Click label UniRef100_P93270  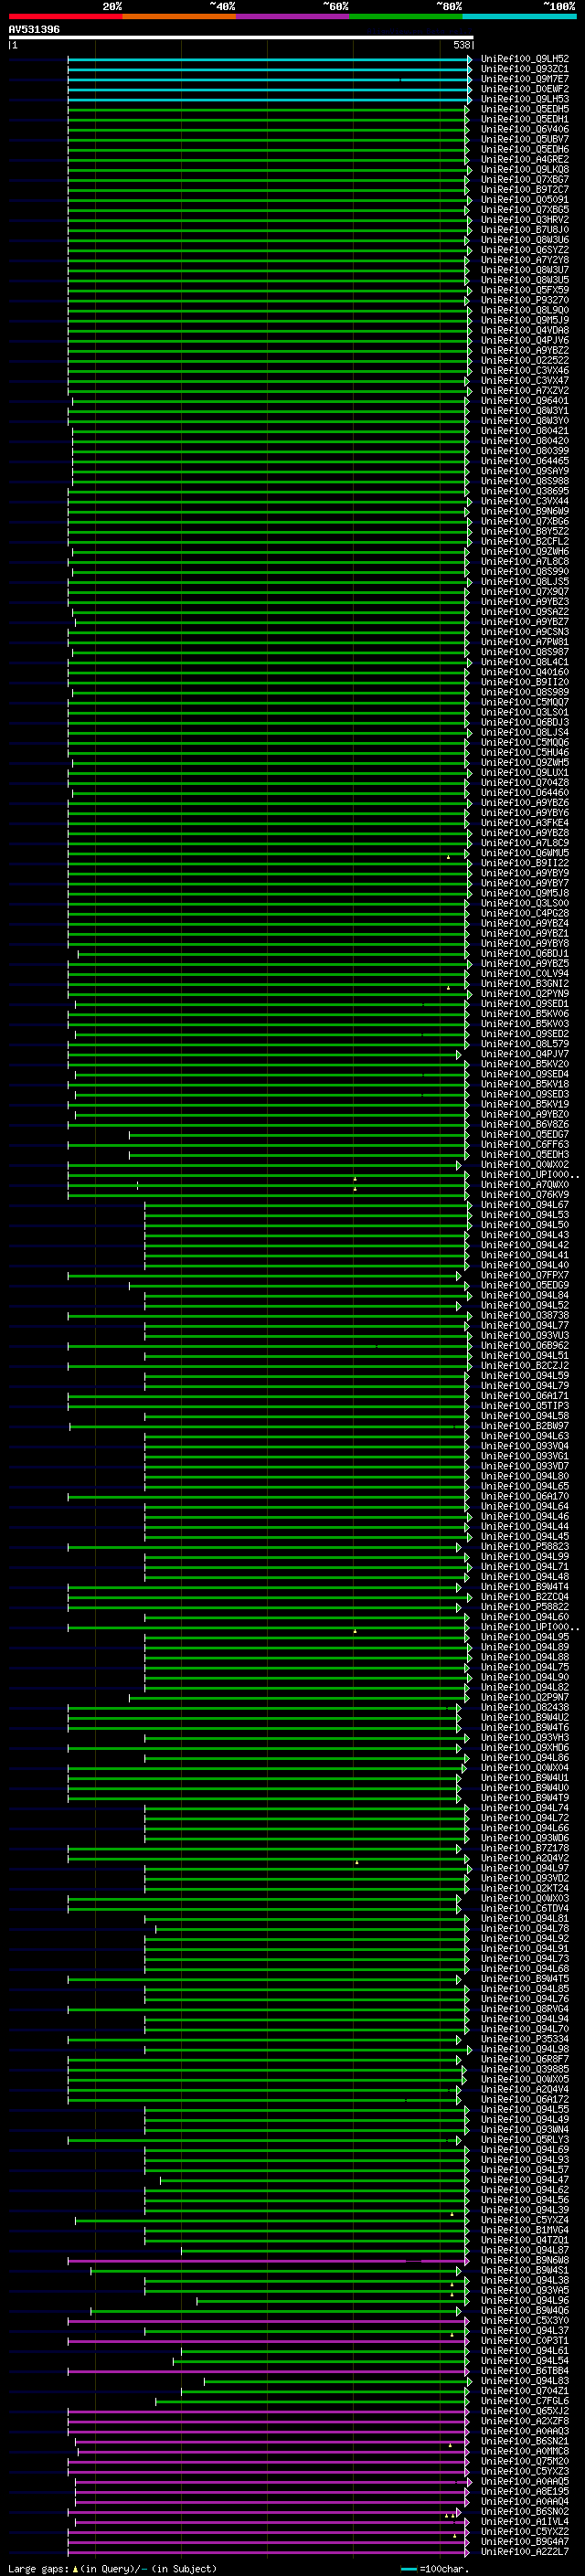524,300
